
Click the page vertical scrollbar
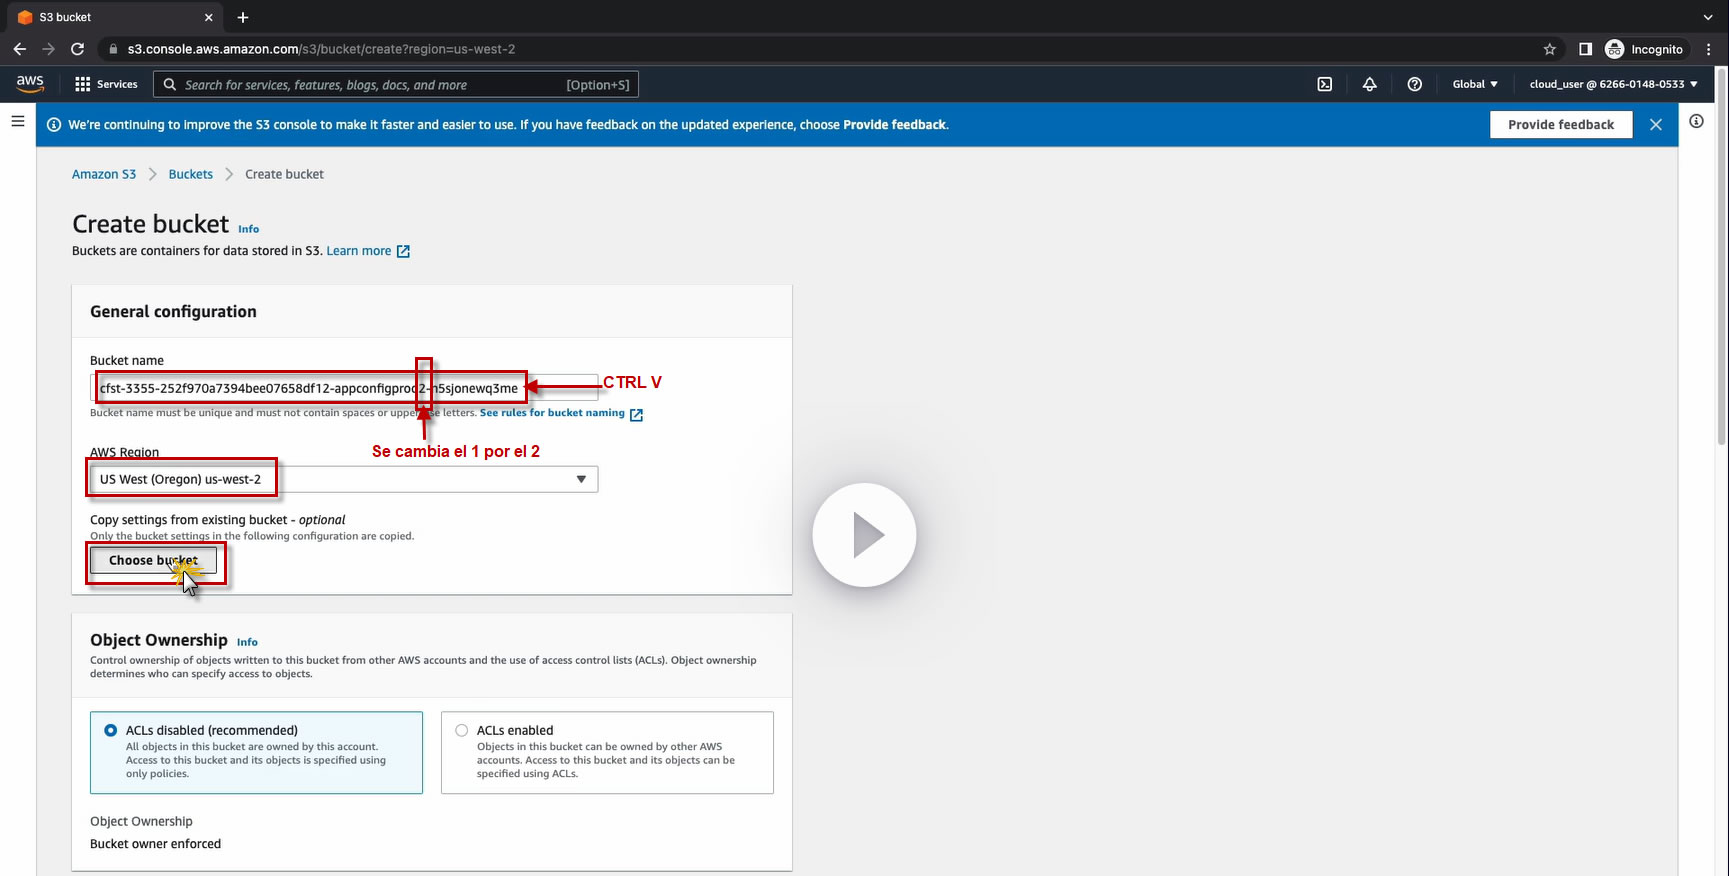click(1721, 256)
